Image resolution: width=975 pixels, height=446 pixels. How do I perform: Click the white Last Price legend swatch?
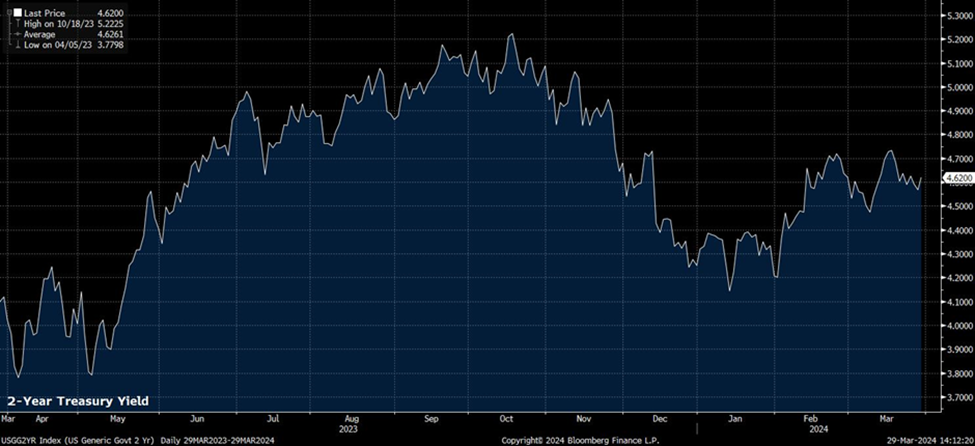16,12
